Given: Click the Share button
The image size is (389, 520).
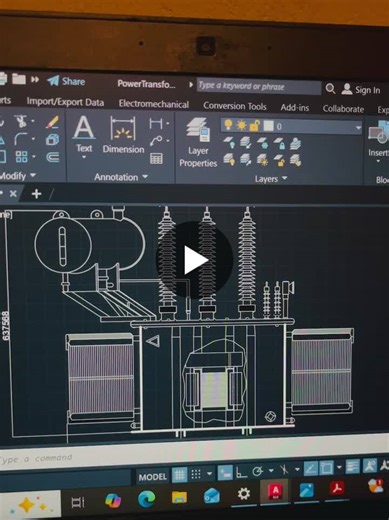Looking at the screenshot, I should [66, 81].
